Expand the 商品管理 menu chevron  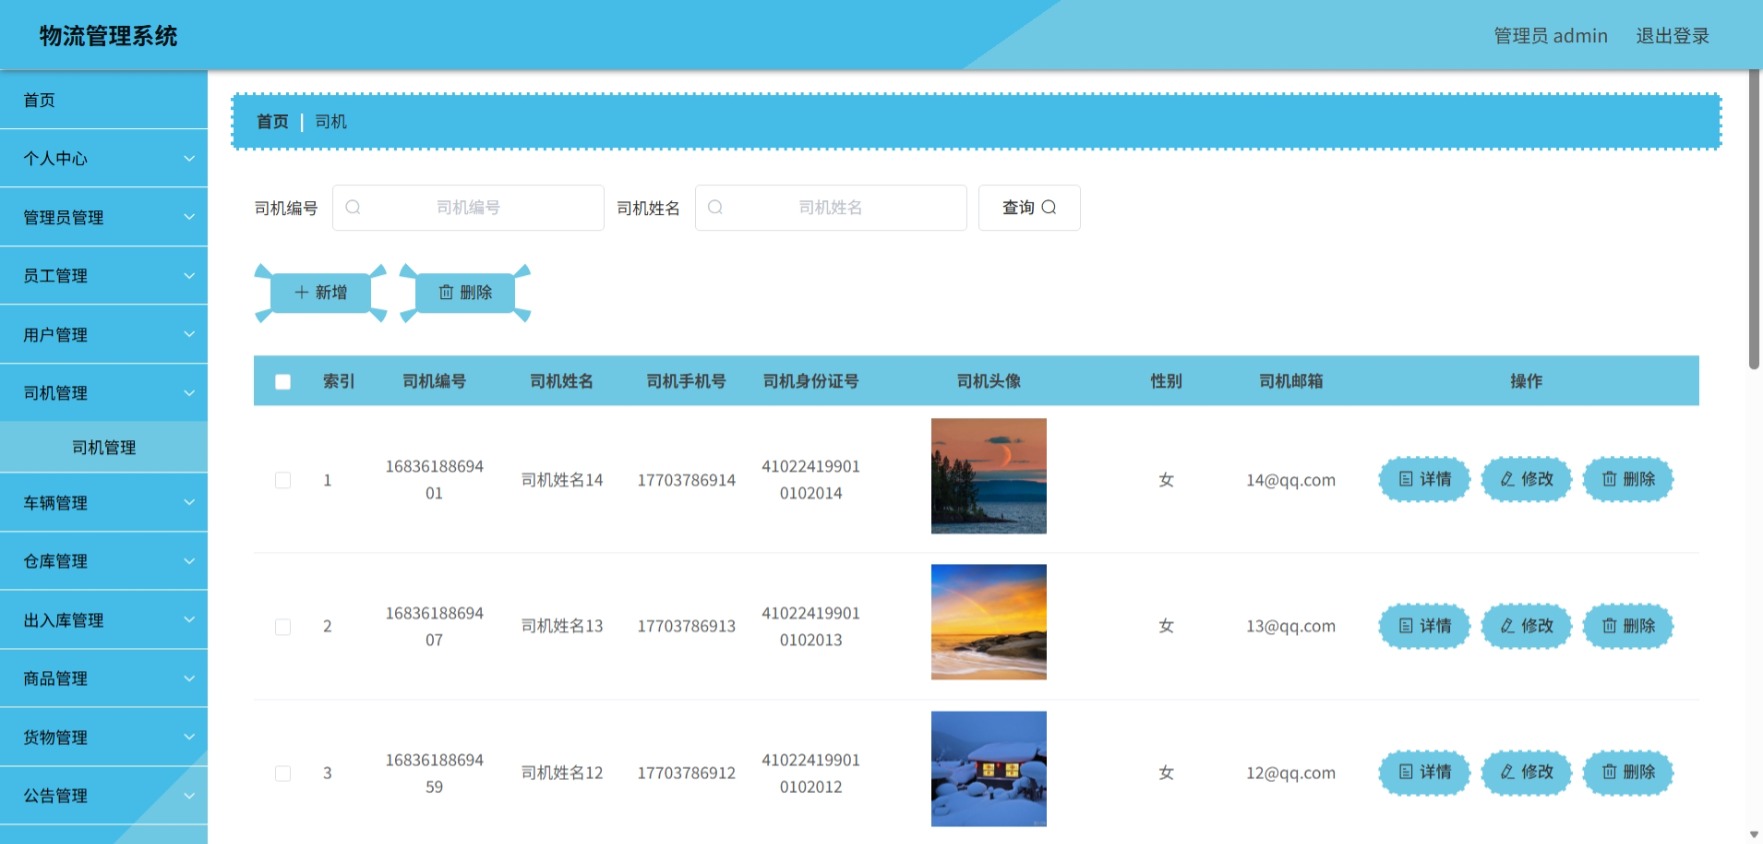(189, 678)
